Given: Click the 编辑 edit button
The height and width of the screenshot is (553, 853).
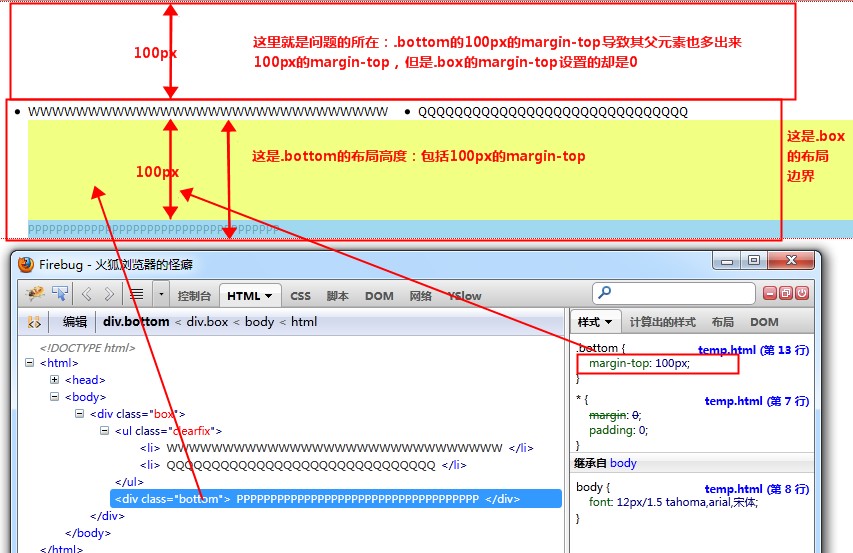Looking at the screenshot, I should click(75, 322).
